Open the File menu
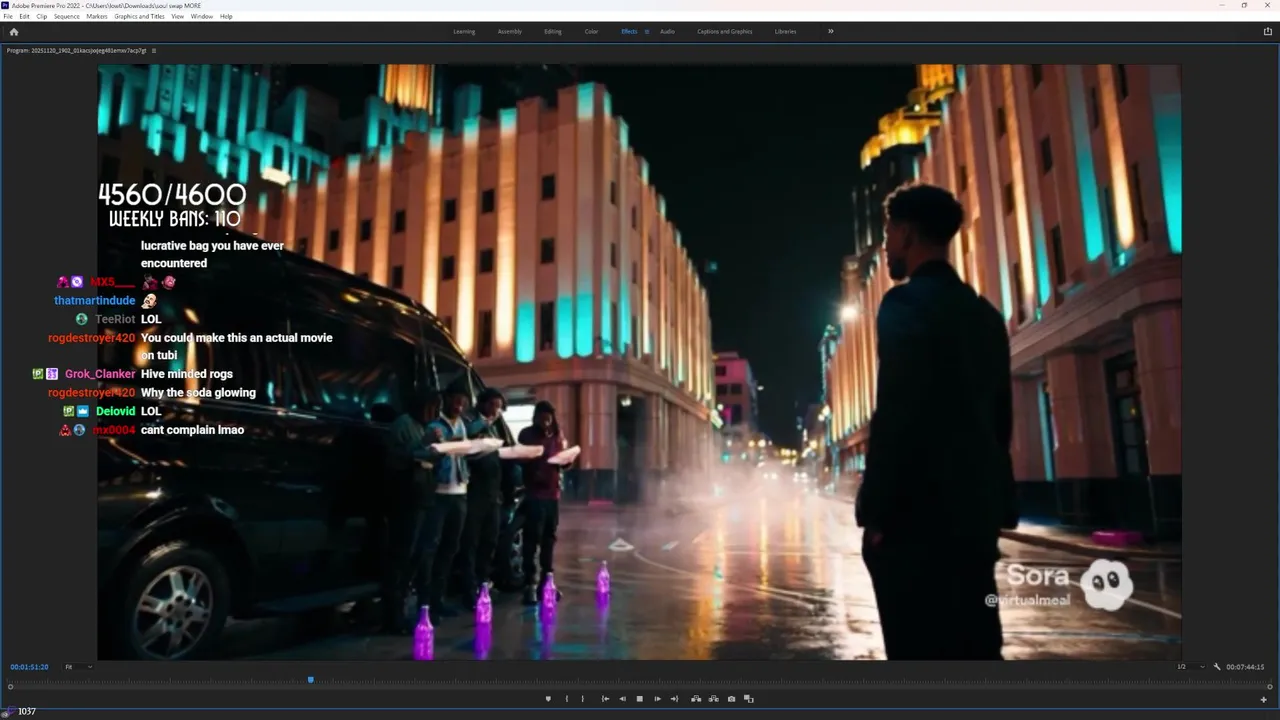 click(8, 17)
